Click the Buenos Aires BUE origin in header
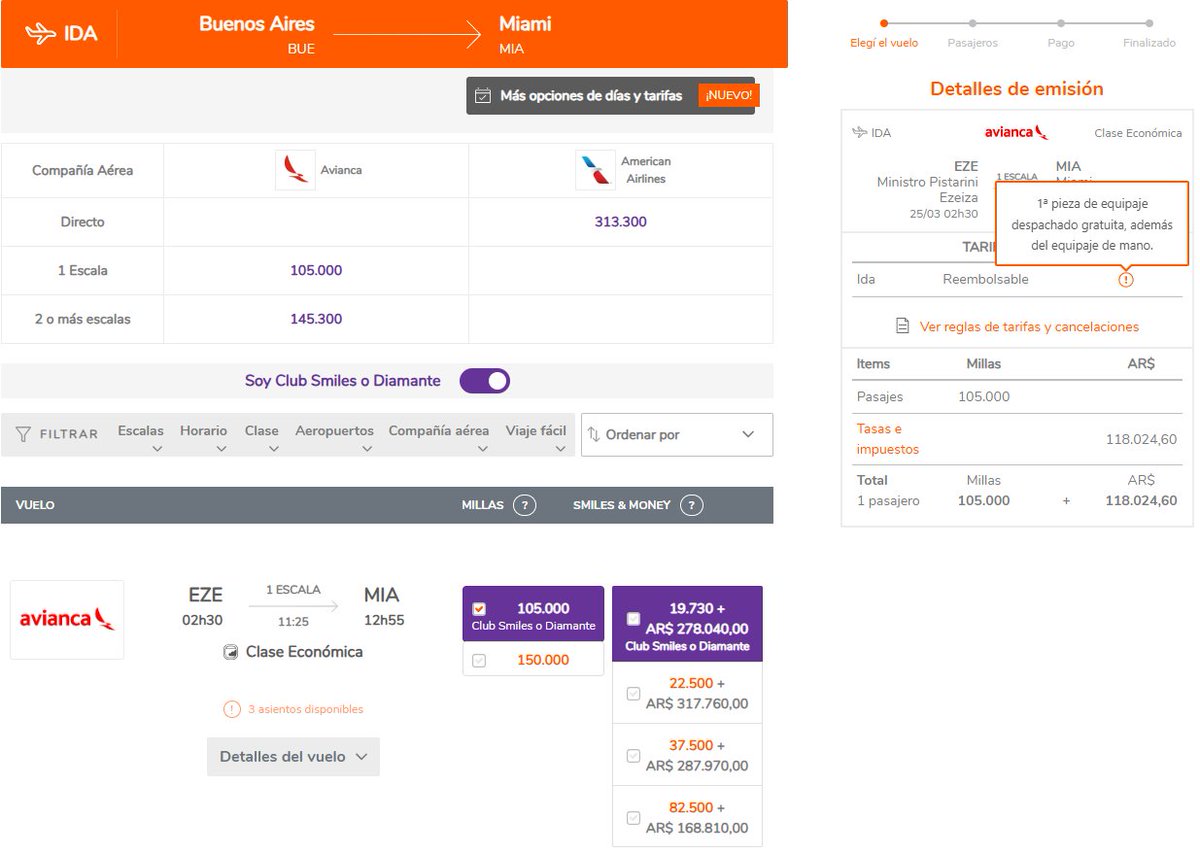This screenshot has width=1200, height=854. pos(257,34)
